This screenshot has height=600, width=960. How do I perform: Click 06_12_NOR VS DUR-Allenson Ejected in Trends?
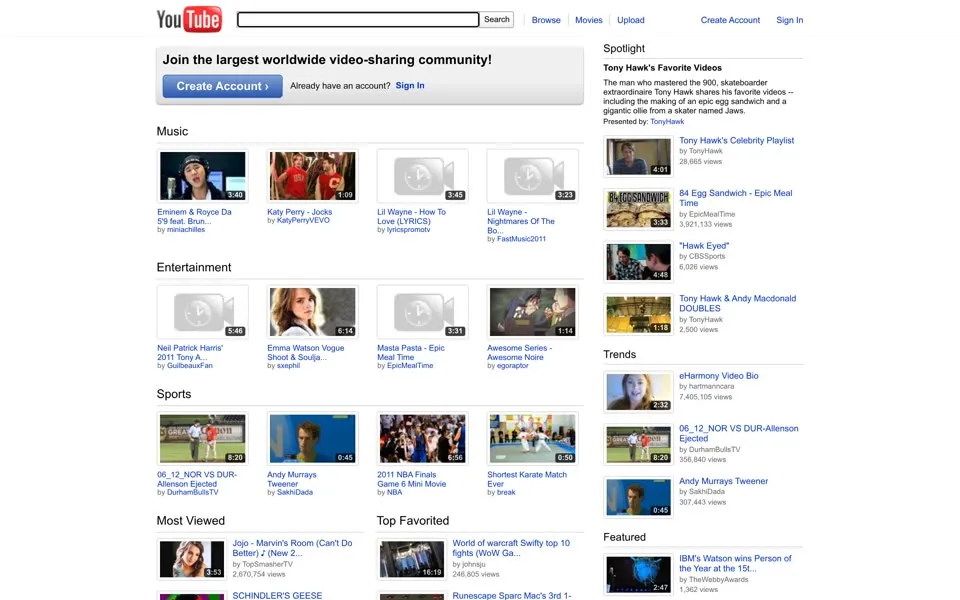click(x=738, y=433)
